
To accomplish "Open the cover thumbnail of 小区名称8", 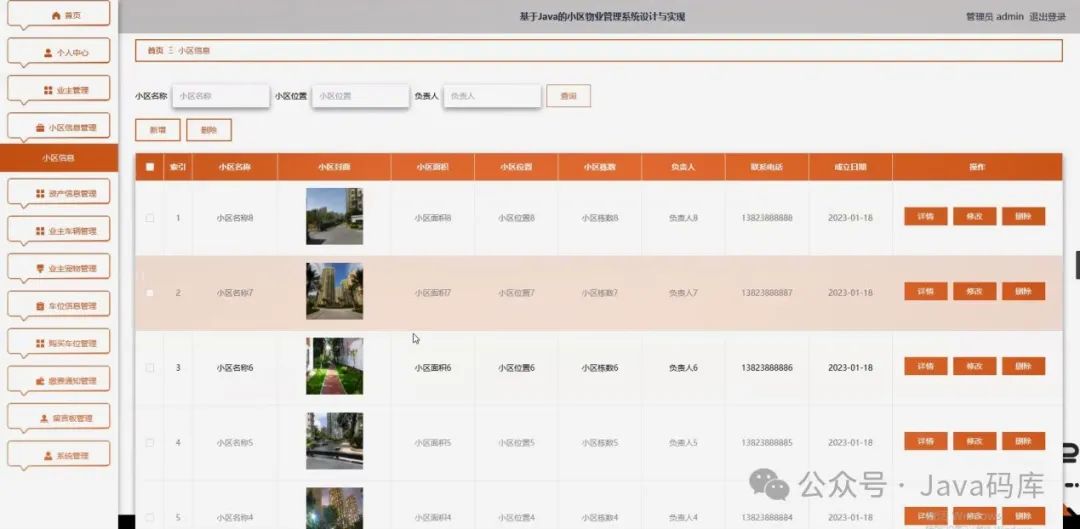I will [334, 216].
